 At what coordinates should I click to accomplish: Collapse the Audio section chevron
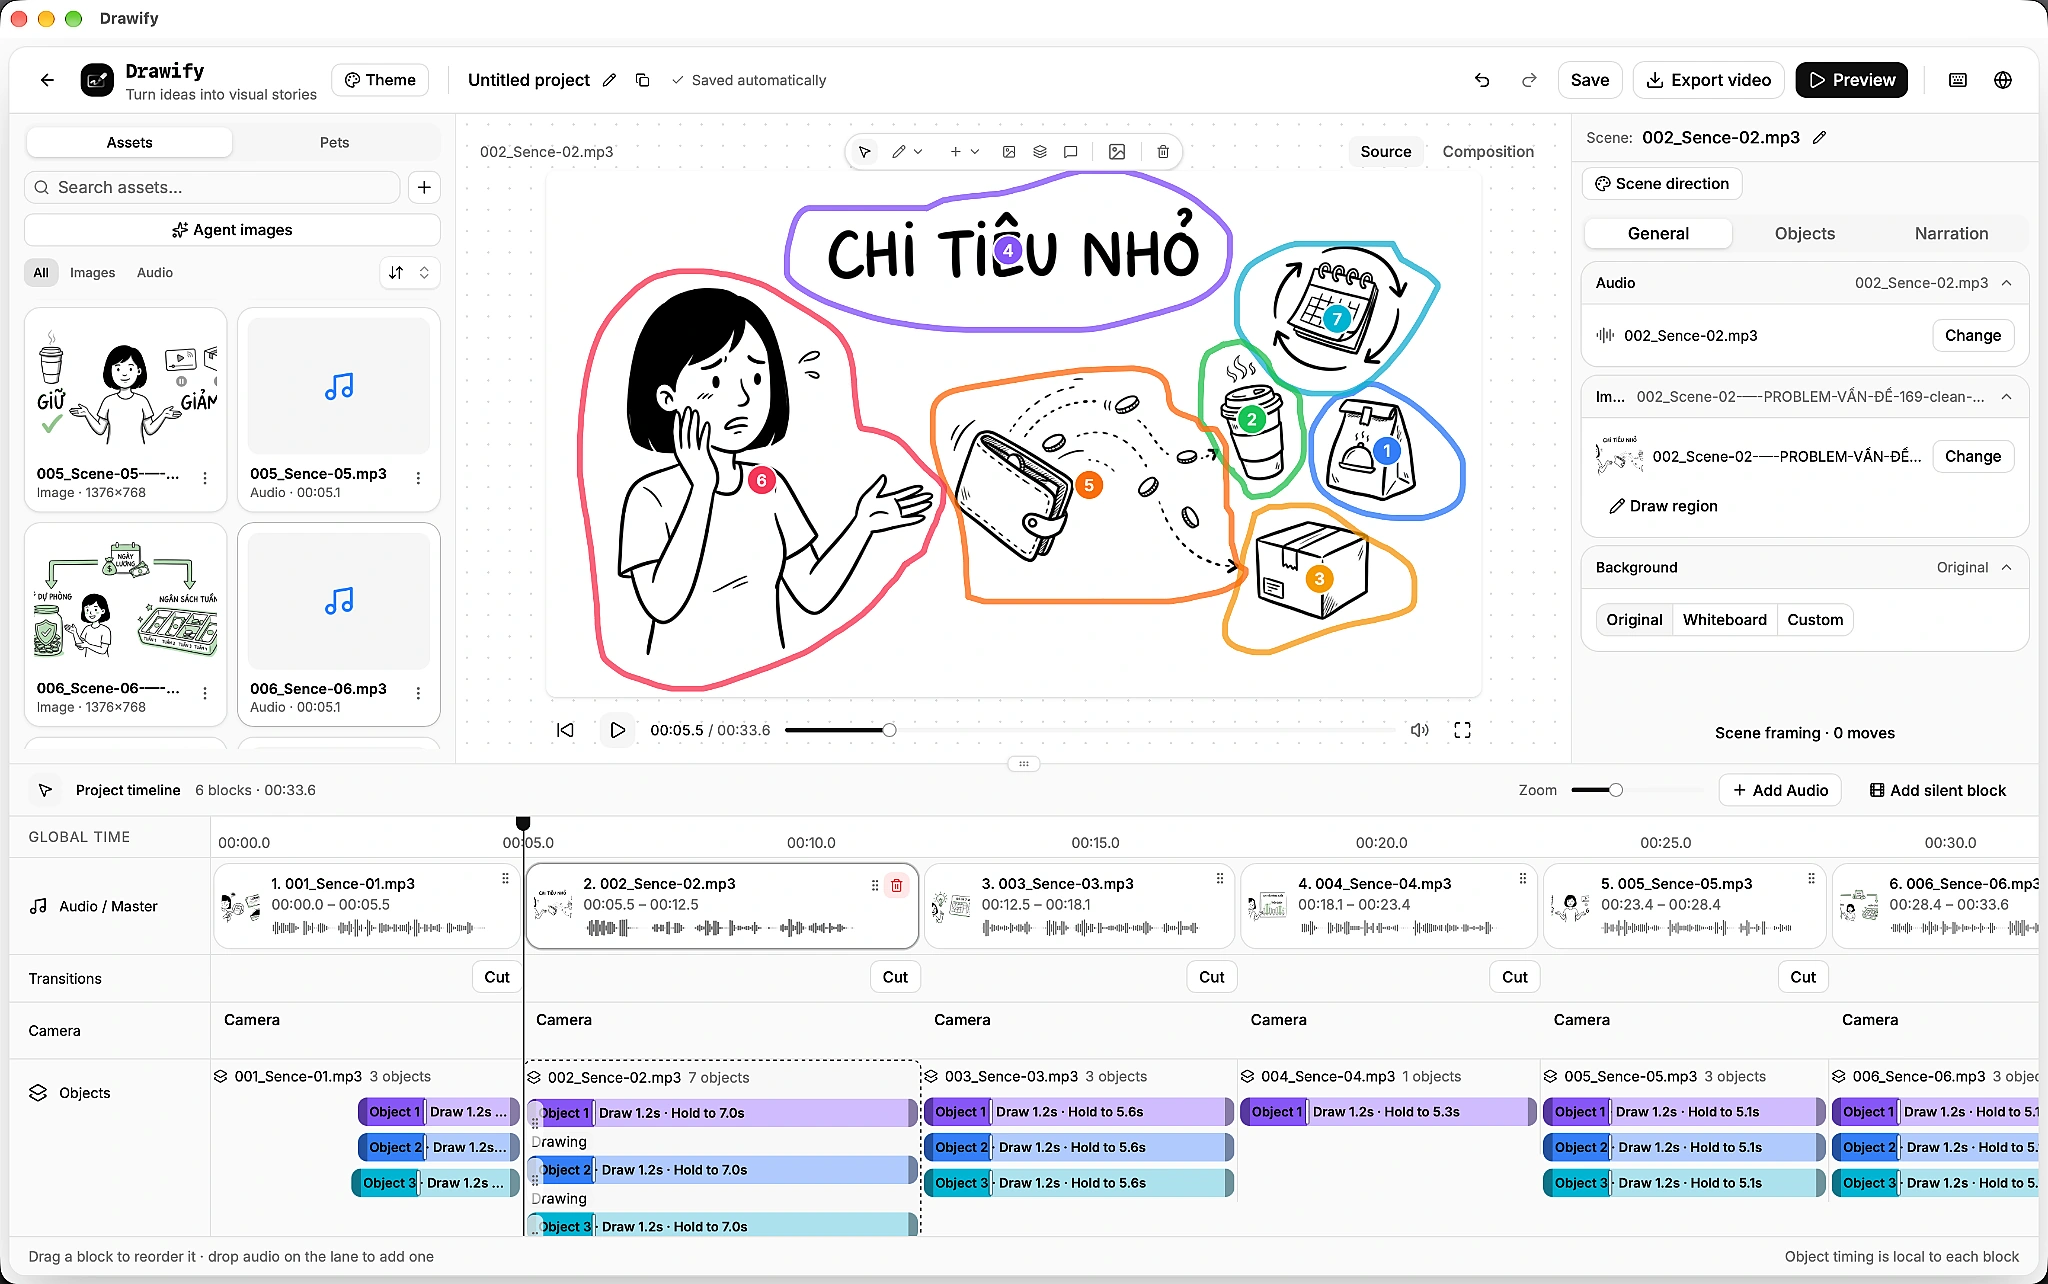2006,283
